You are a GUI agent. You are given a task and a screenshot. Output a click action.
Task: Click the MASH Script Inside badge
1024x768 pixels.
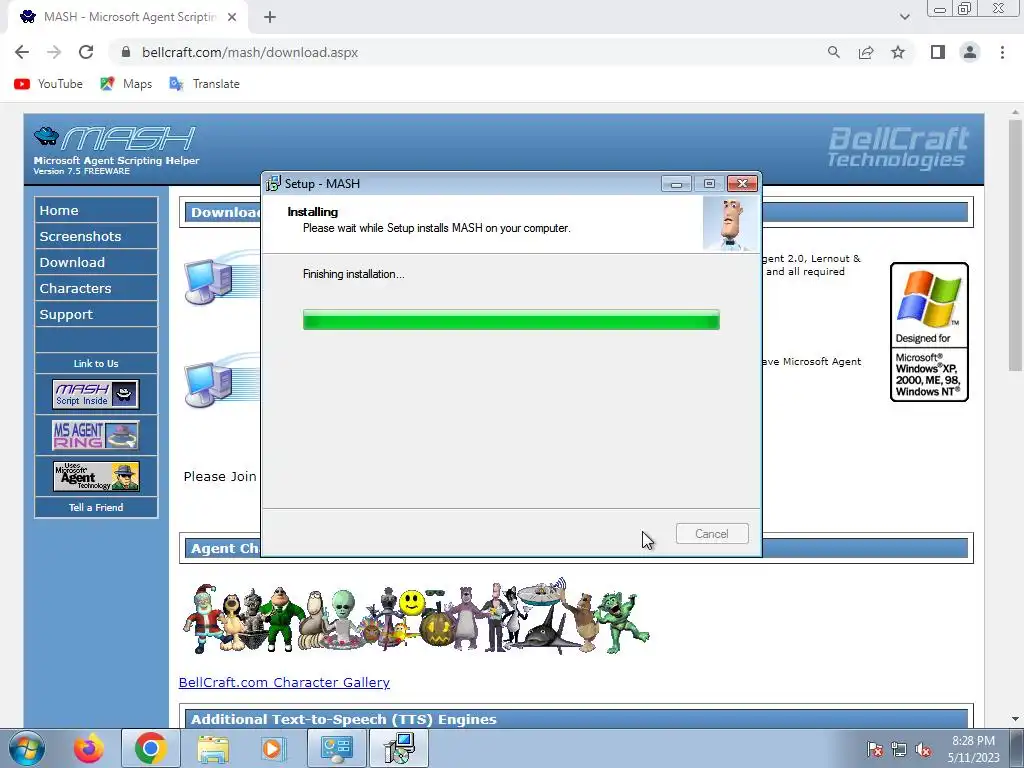(96, 394)
